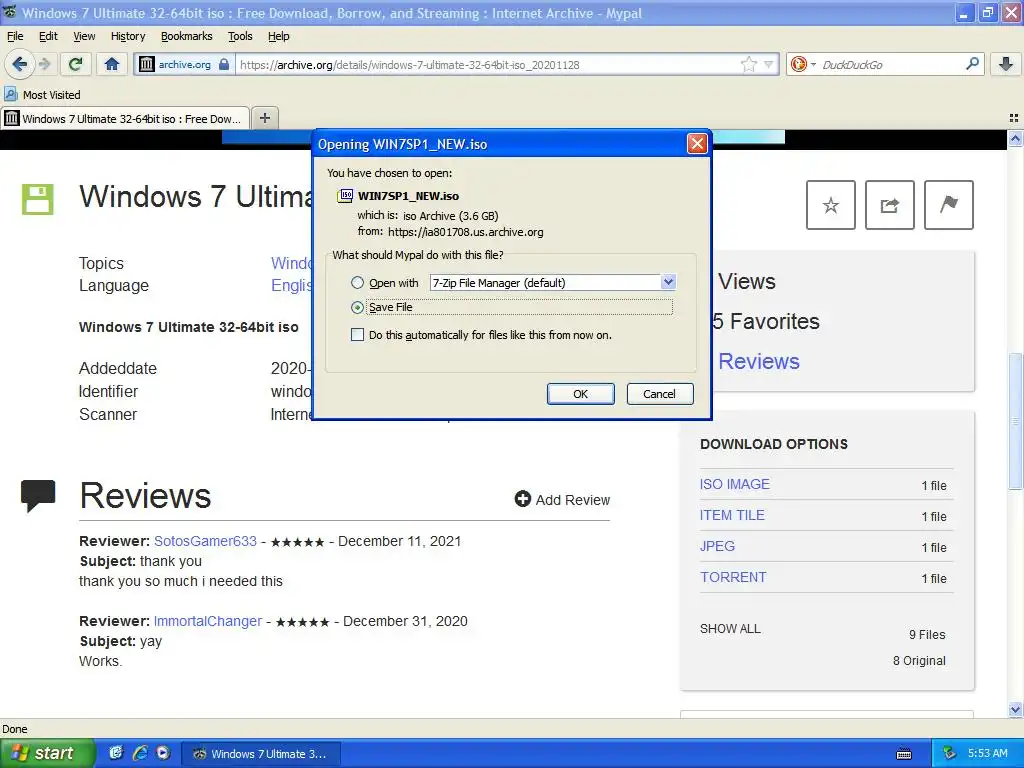Open reviewer SotosGamer633 profile link
This screenshot has height=768, width=1024.
[205, 541]
